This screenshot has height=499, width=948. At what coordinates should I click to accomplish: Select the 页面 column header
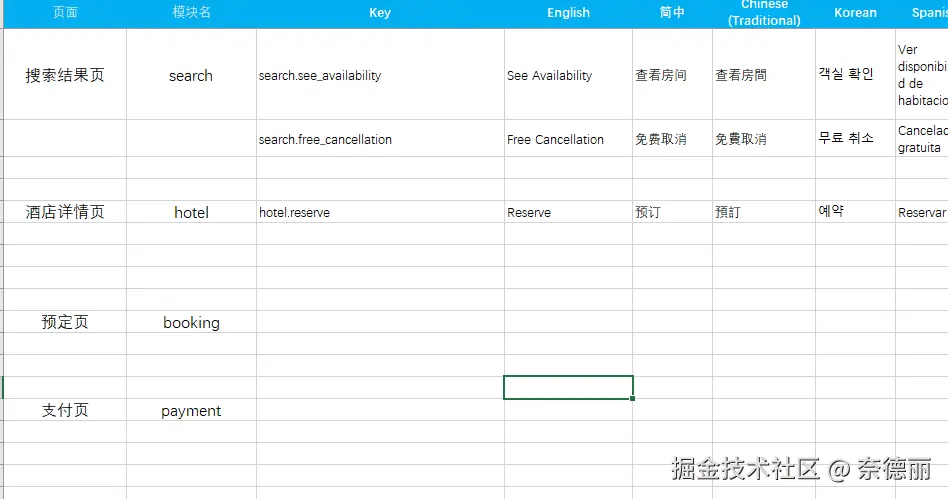65,13
